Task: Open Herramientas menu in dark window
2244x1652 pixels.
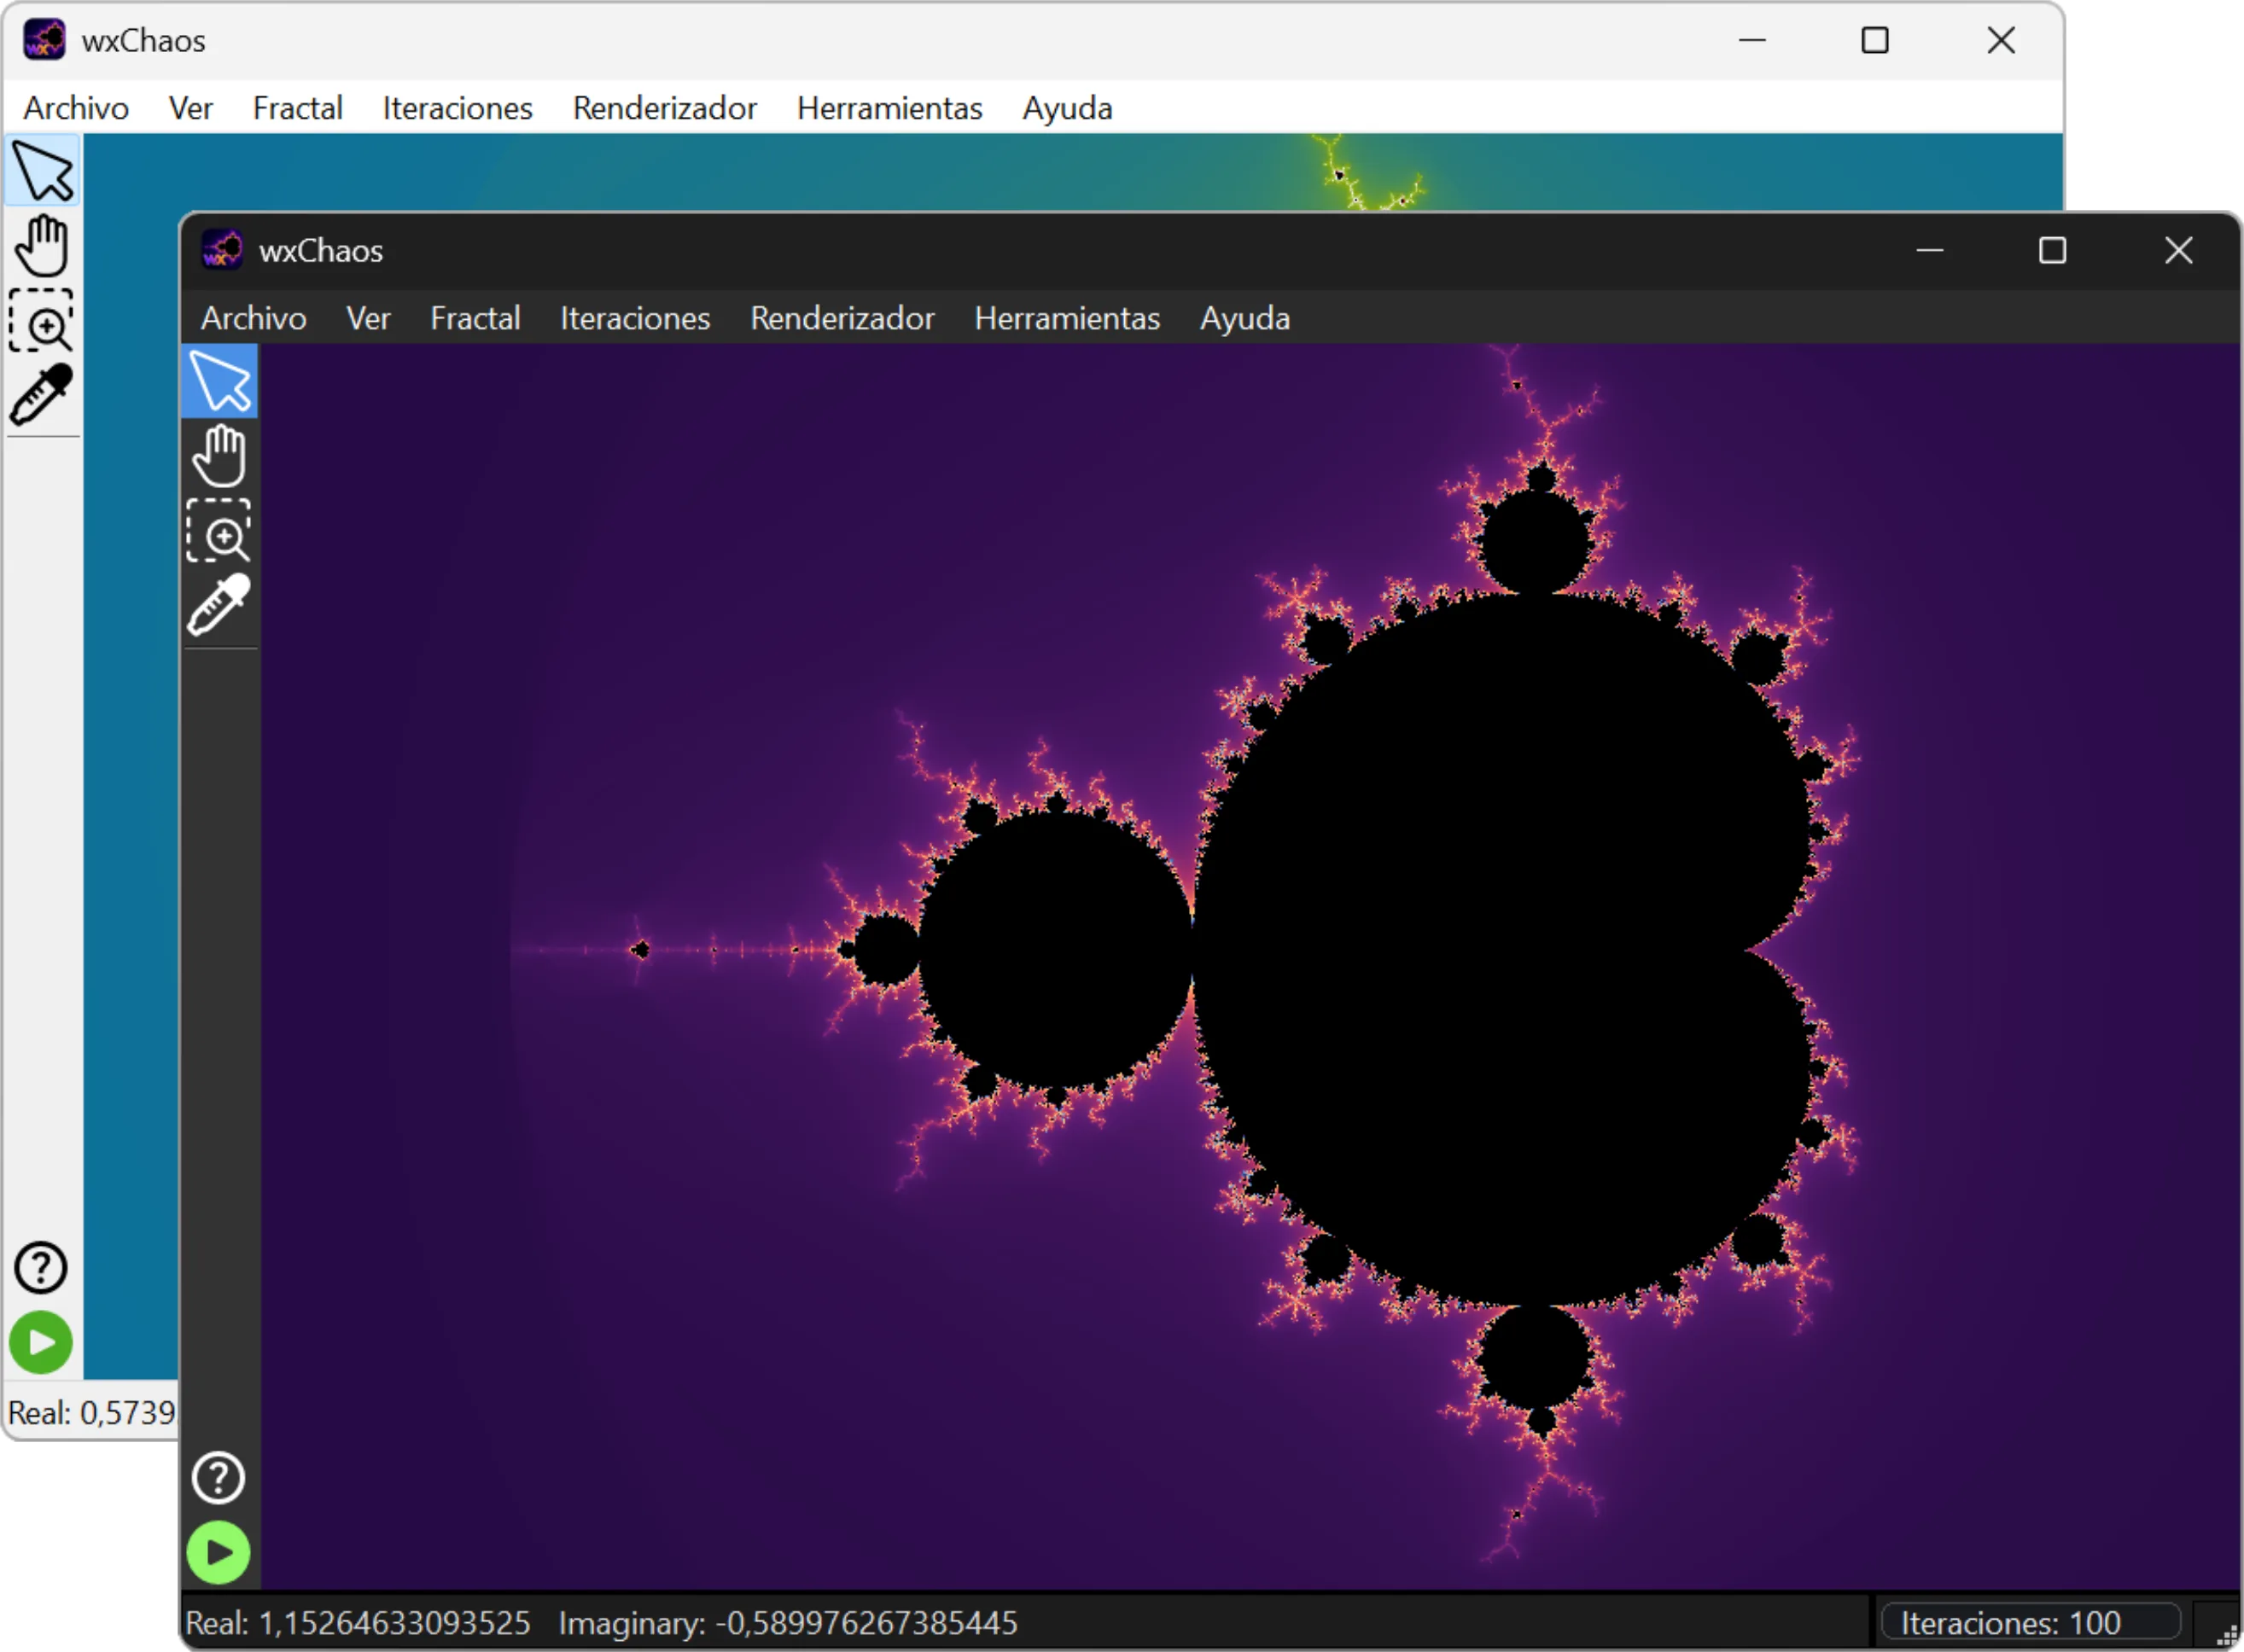Action: click(x=1067, y=318)
